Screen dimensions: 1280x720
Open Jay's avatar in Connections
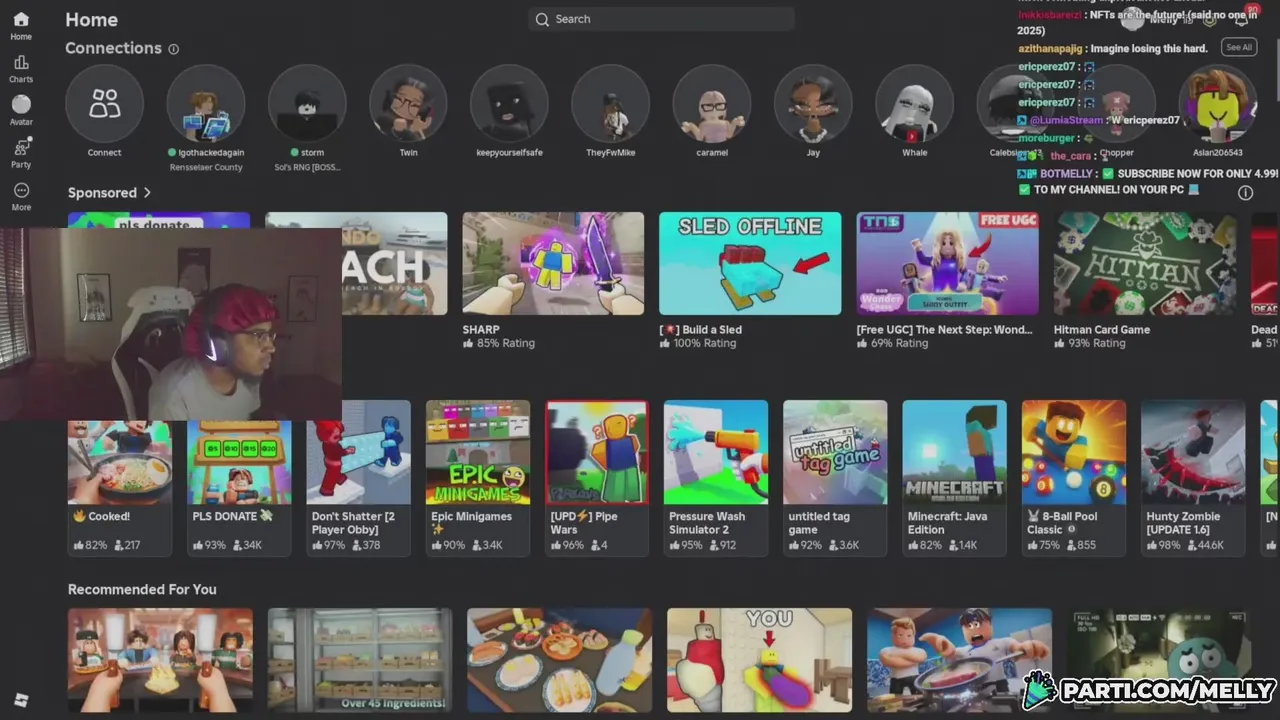click(x=813, y=104)
